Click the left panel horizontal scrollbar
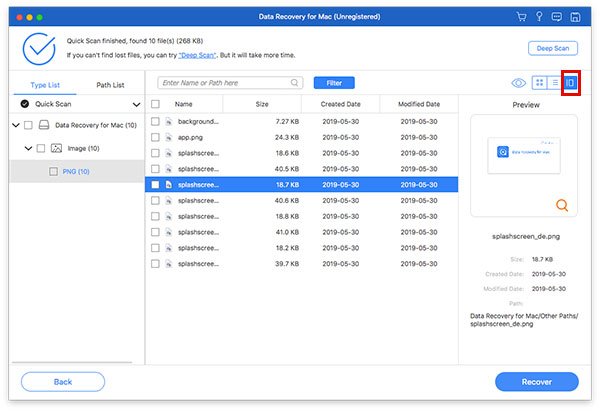The image size is (600, 411). [x=72, y=362]
